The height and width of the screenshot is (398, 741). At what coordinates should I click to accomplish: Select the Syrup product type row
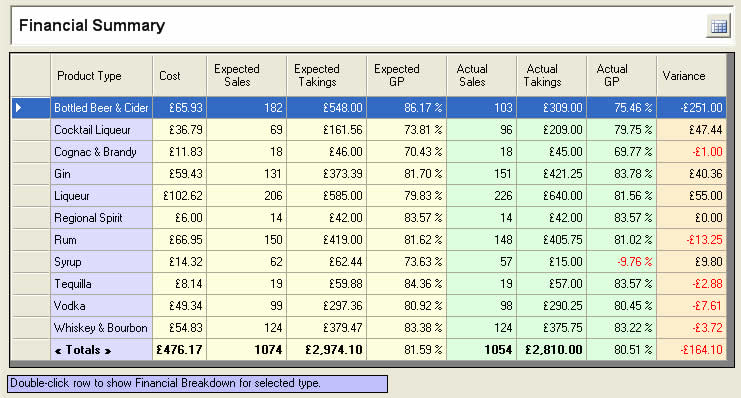tap(102, 262)
